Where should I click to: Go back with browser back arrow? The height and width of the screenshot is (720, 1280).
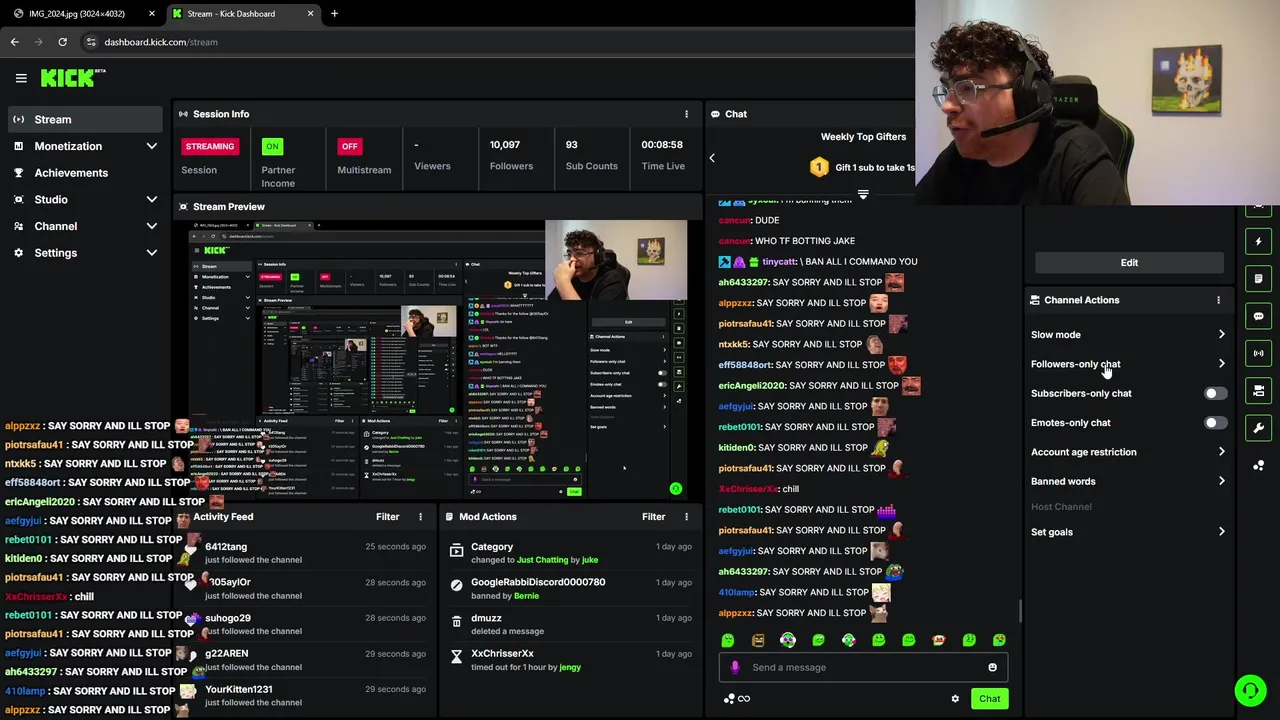(x=14, y=42)
